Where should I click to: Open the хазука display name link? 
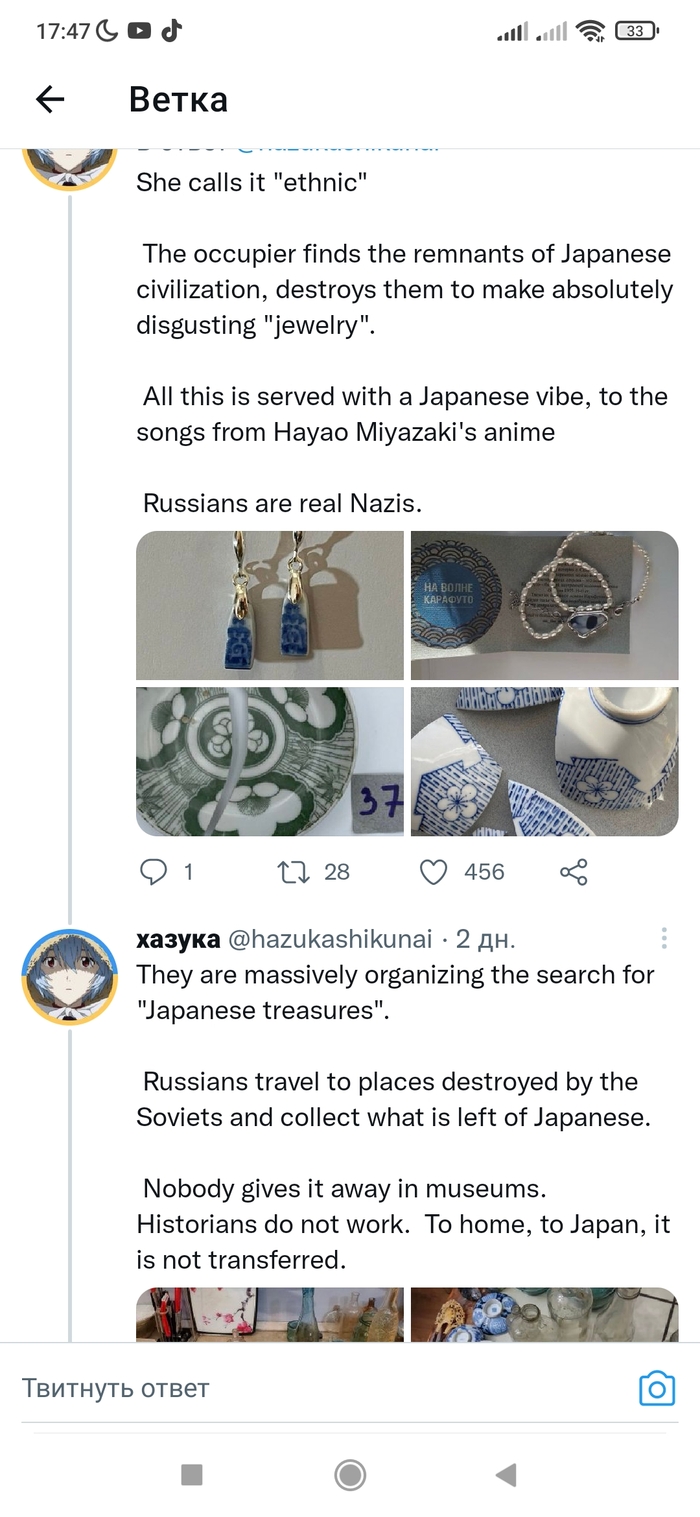click(178, 939)
